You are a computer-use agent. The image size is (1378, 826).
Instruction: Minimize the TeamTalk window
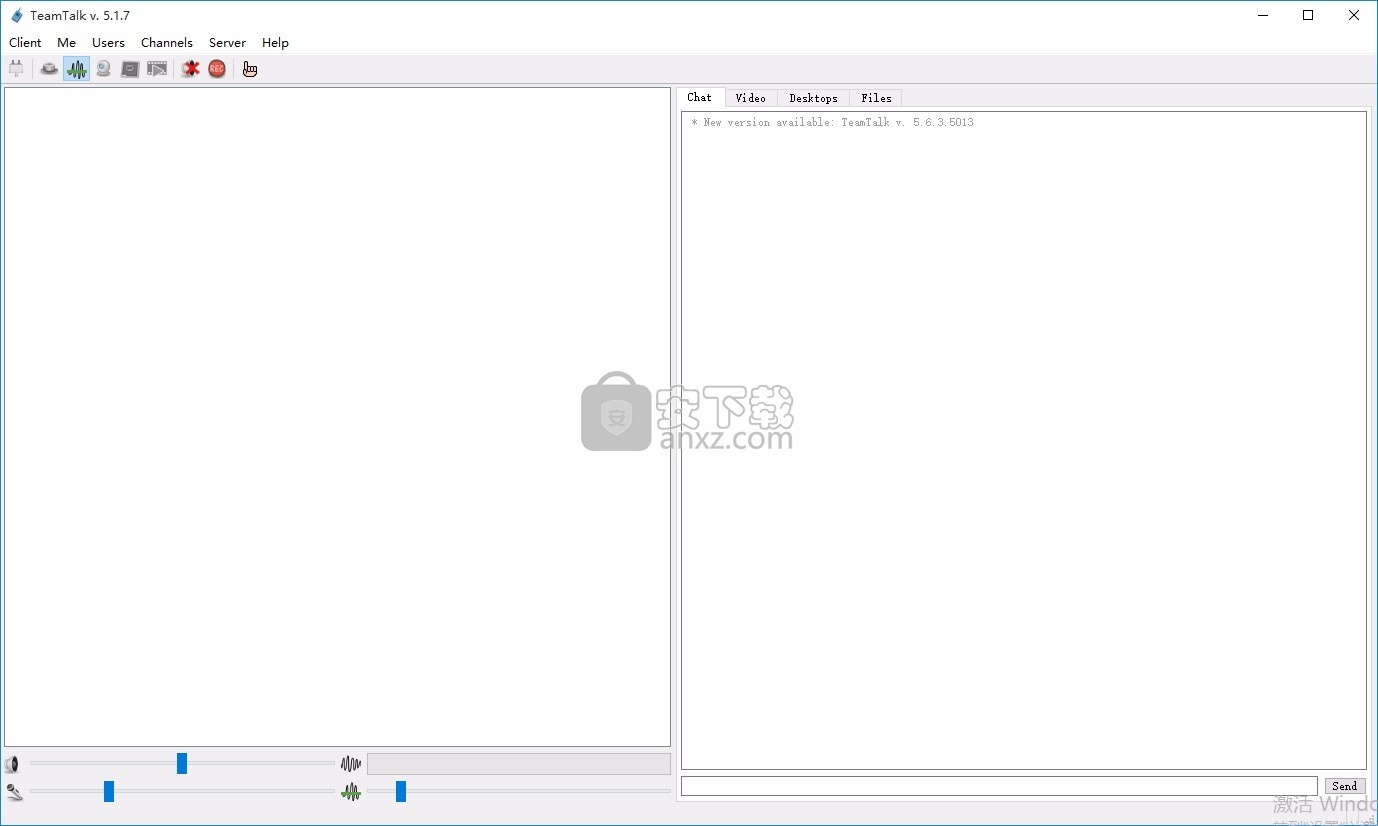click(x=1262, y=15)
